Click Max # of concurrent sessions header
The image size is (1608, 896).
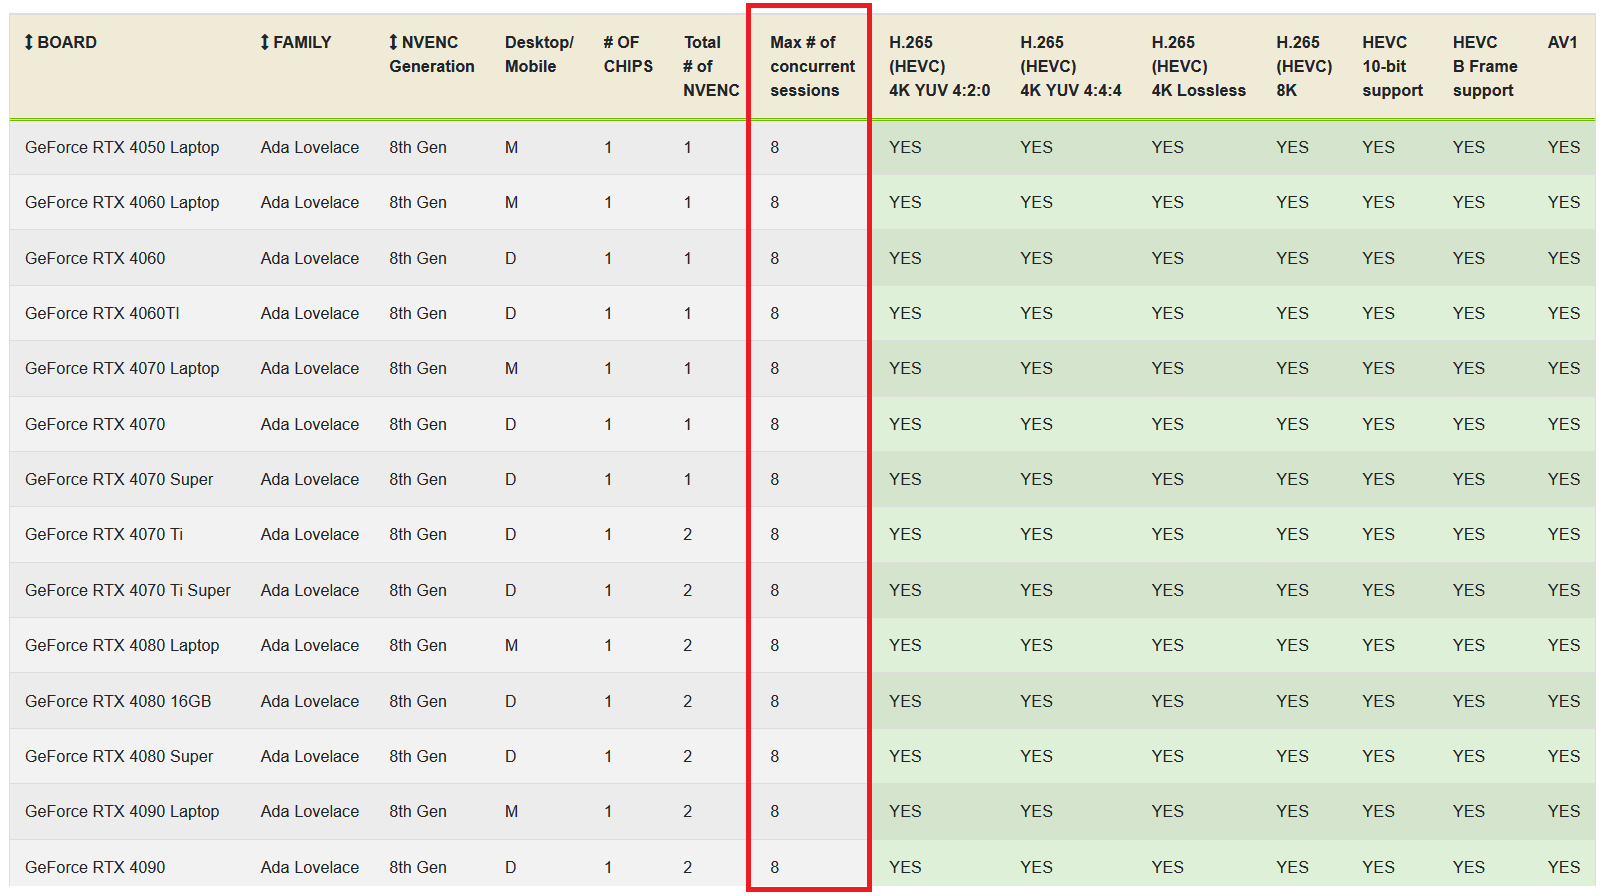[812, 66]
